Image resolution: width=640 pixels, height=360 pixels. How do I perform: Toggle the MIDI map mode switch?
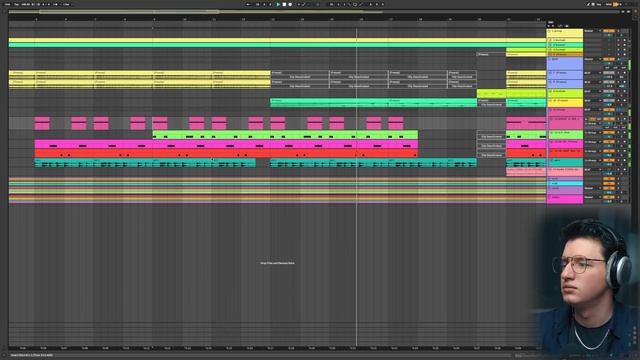coord(609,4)
